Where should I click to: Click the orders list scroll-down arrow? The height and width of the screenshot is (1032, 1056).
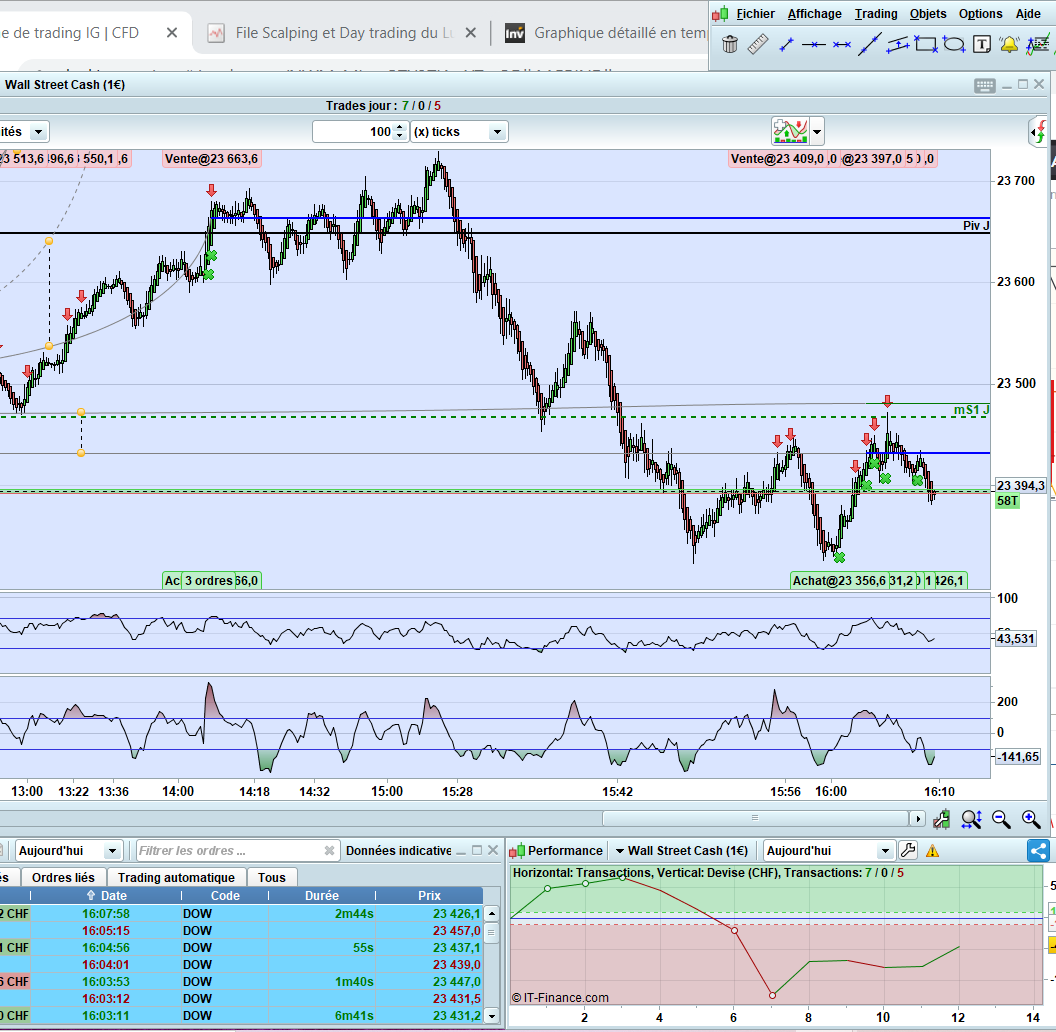coord(492,1015)
